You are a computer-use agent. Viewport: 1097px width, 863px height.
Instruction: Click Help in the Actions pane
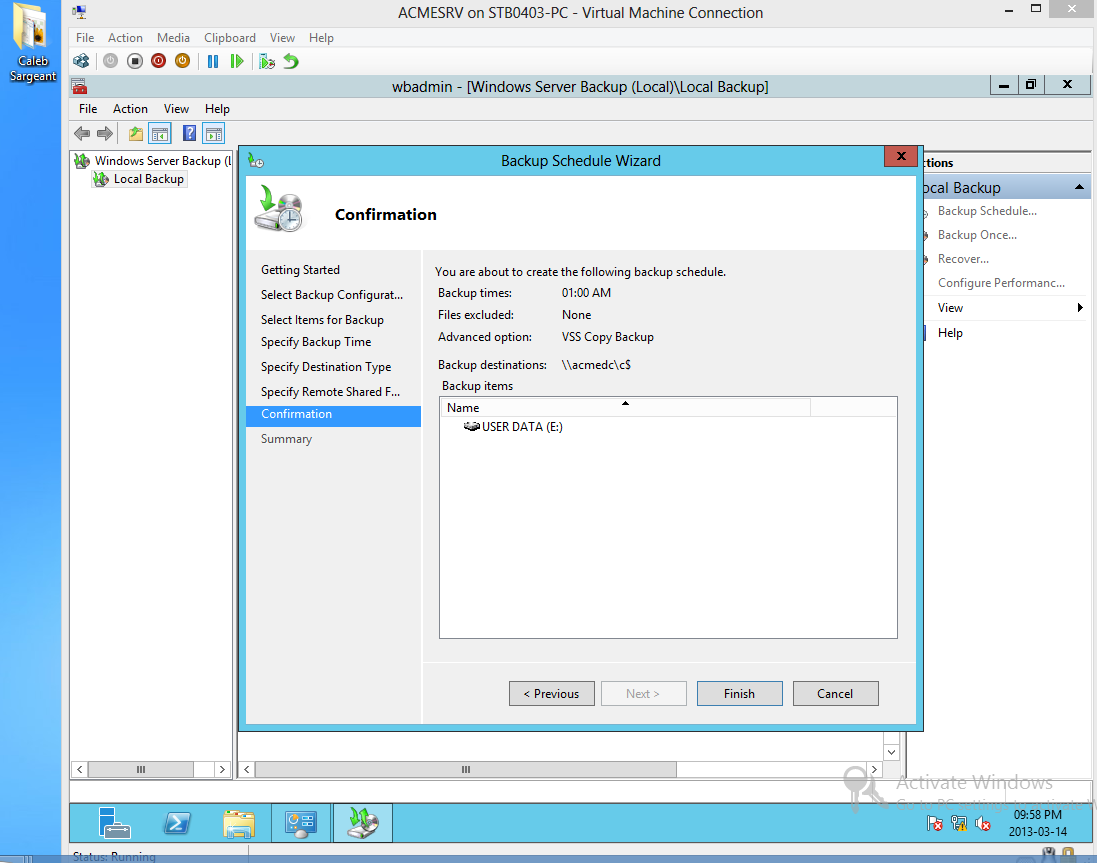coord(950,333)
